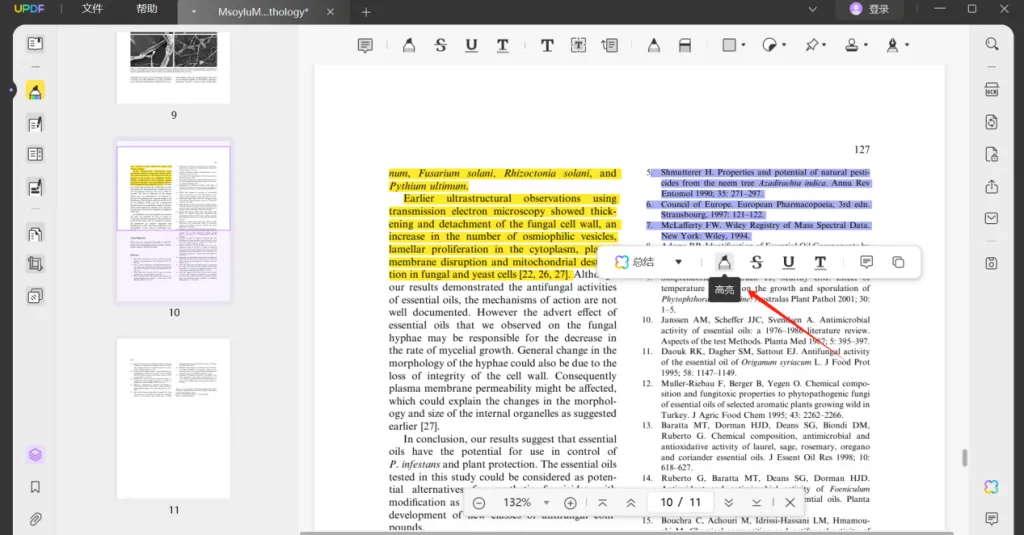The image size is (1024, 535).
Task: Open the 帮助 menu
Action: (x=146, y=10)
